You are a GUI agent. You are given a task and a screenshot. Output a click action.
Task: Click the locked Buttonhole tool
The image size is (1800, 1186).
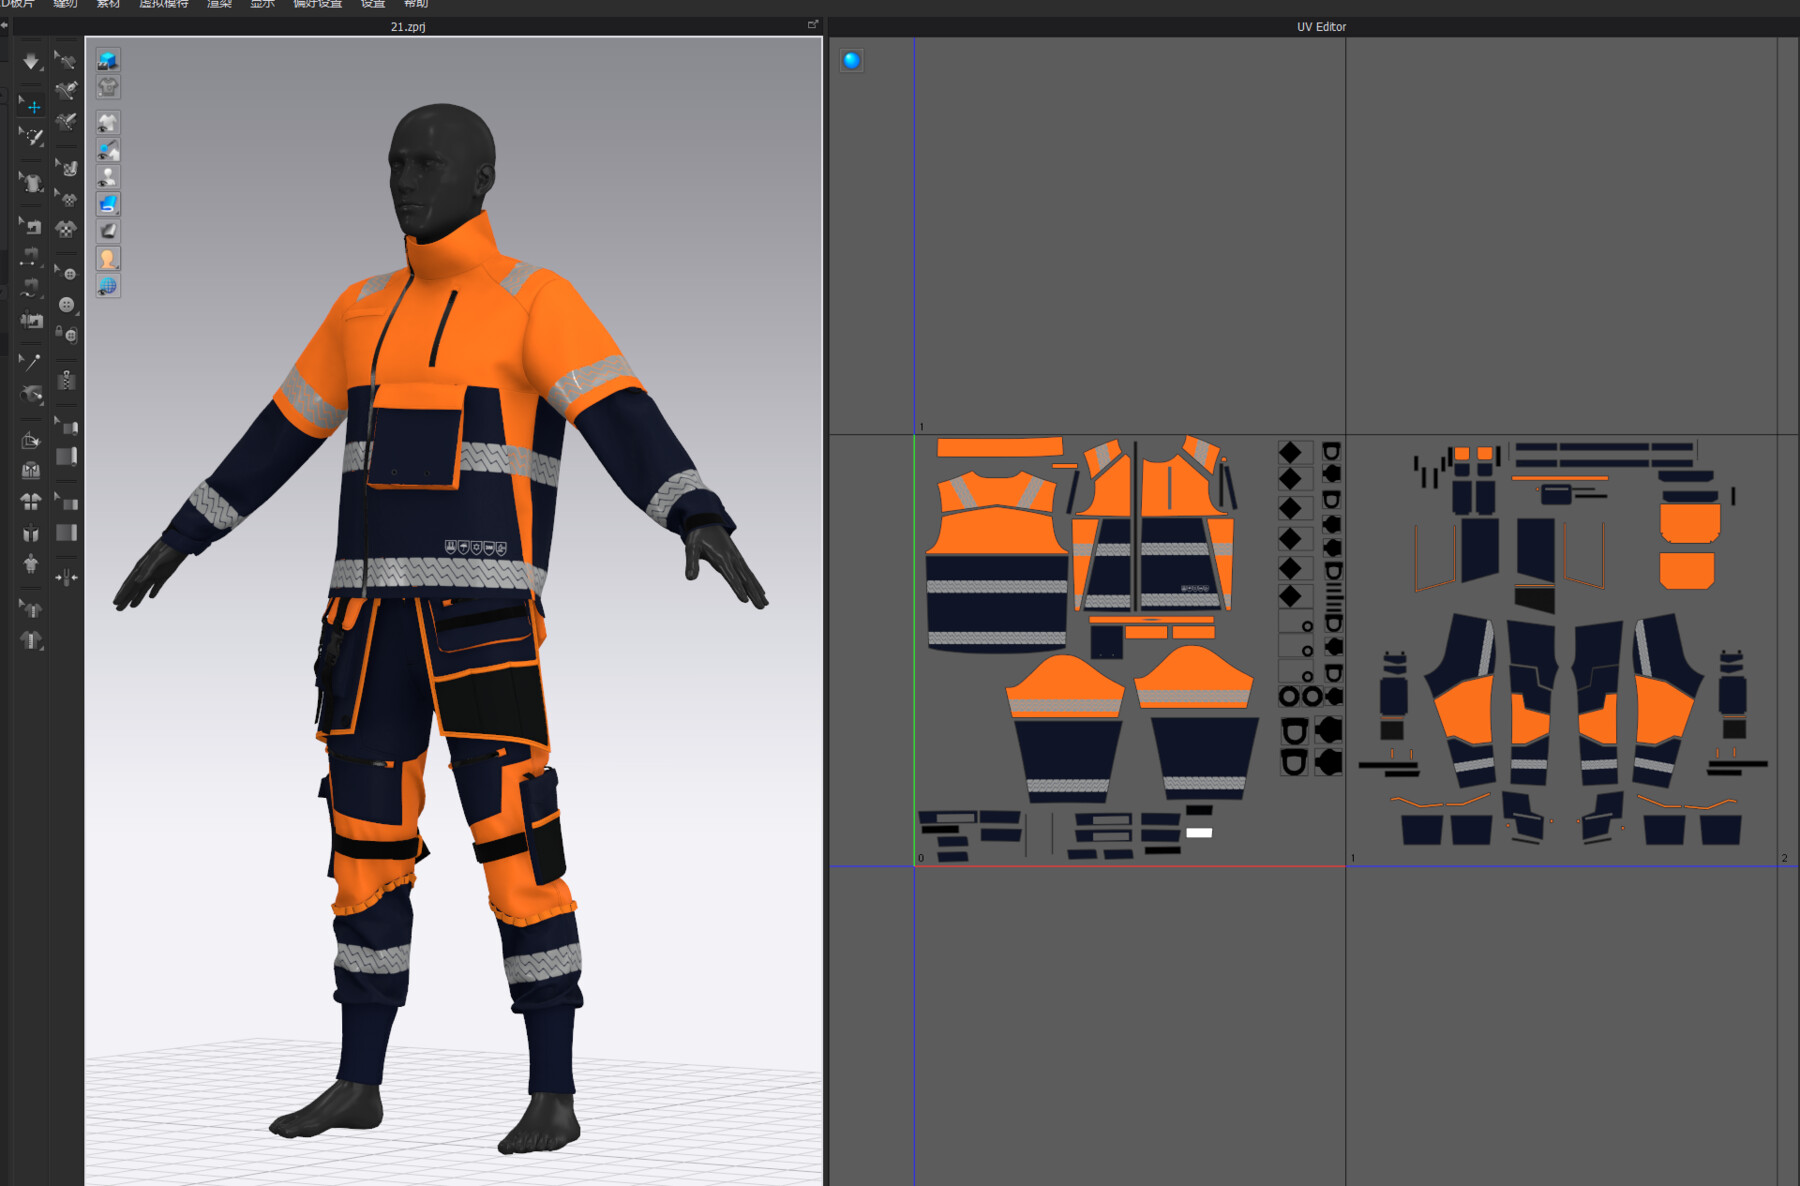[x=66, y=335]
